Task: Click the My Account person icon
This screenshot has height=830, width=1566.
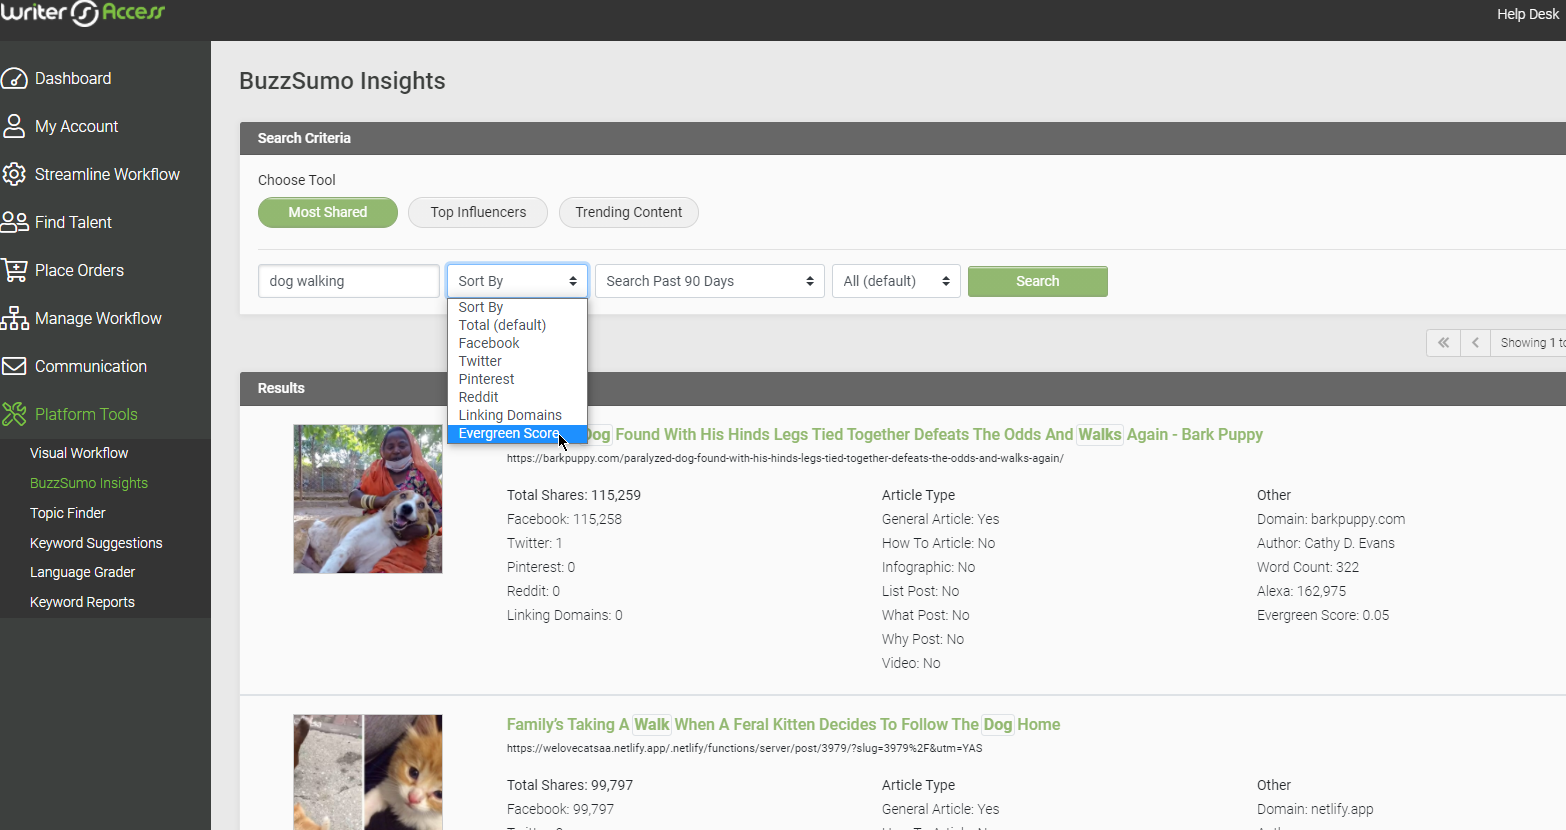Action: coord(14,126)
